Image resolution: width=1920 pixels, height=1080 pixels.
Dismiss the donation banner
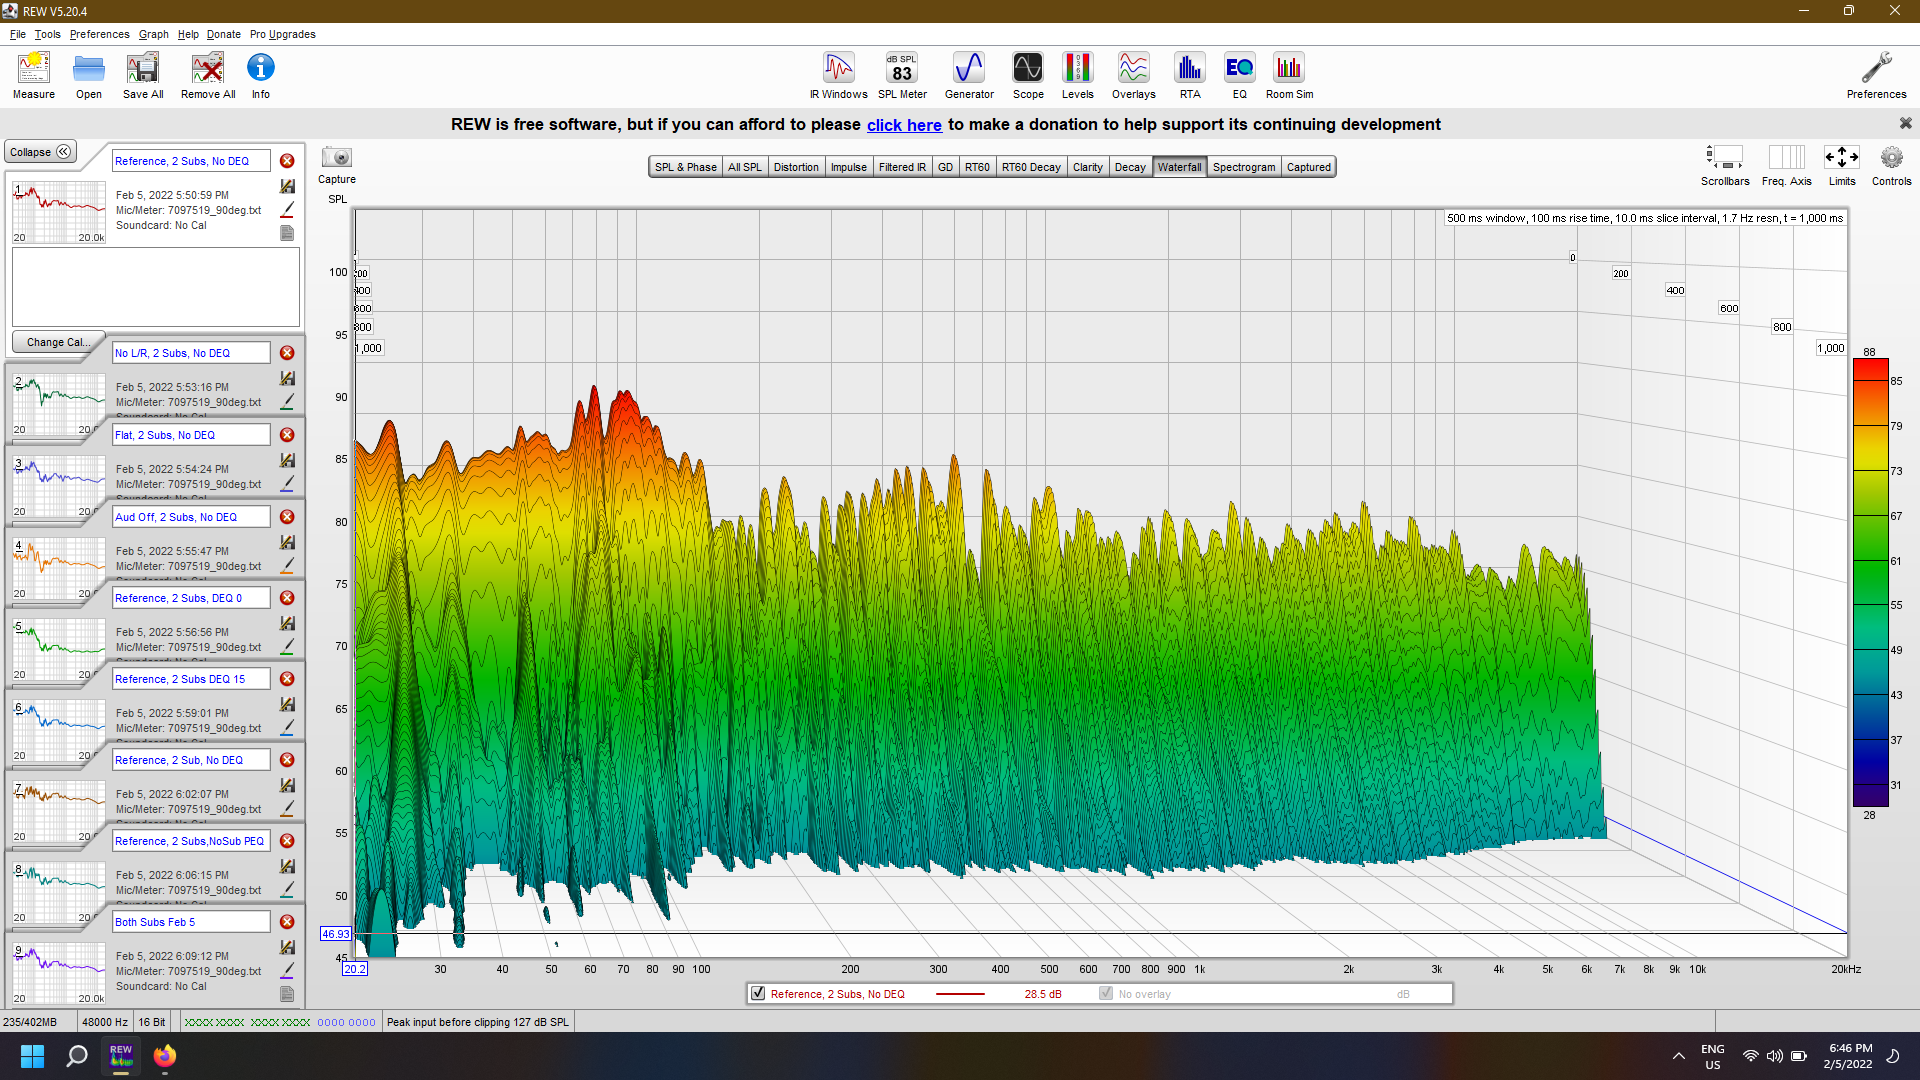coord(1905,123)
